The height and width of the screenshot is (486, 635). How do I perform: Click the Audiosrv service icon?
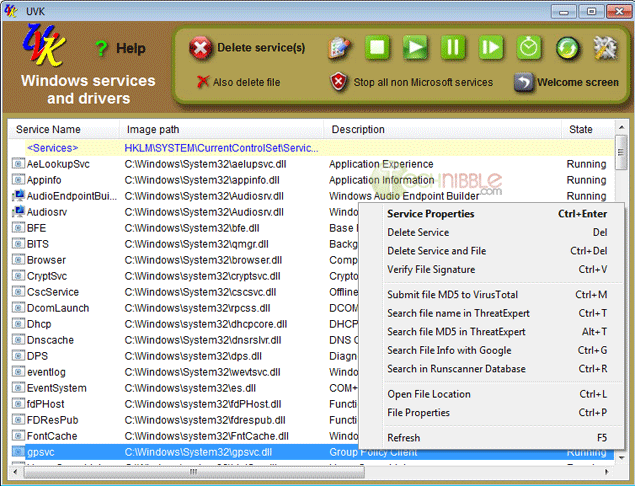click(18, 212)
